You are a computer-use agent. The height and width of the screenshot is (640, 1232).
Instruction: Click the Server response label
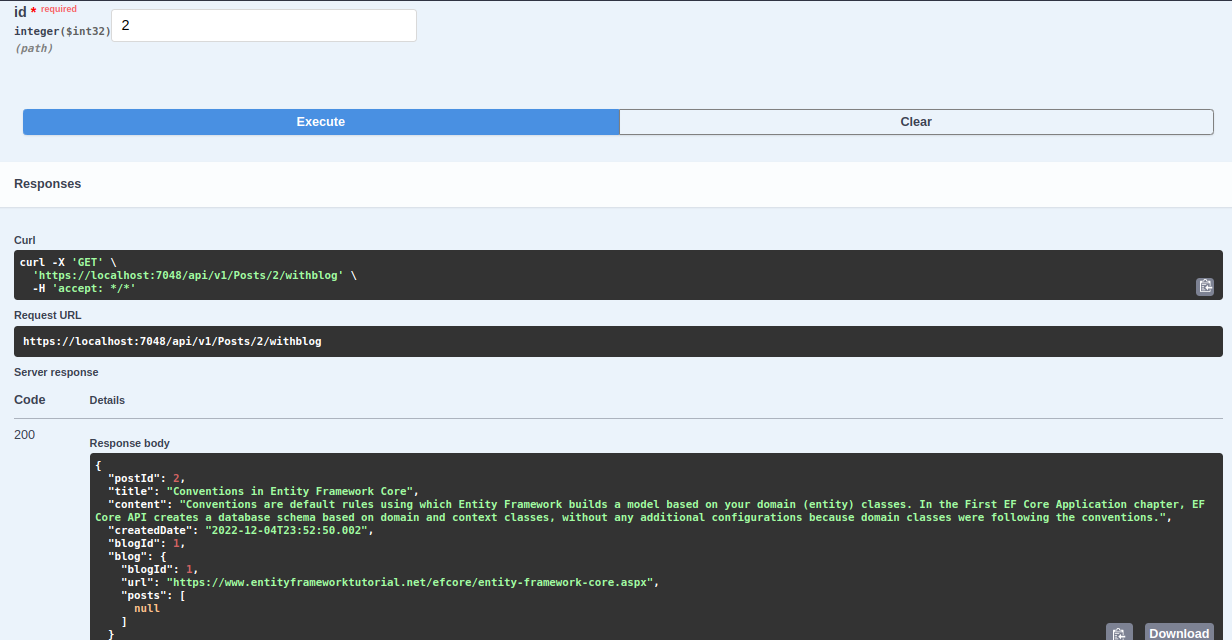click(x=56, y=372)
